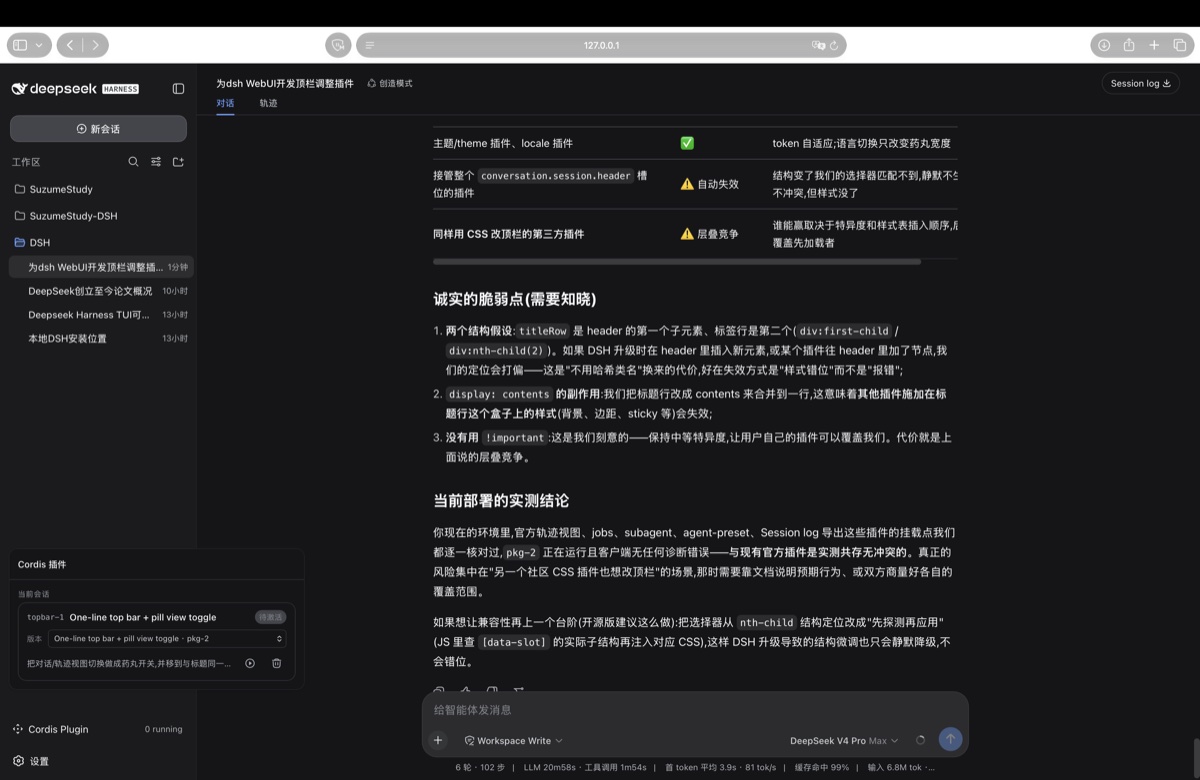The width and height of the screenshot is (1200, 780).
Task: Focus the 给智能体发消息 message input
Action: (695, 710)
